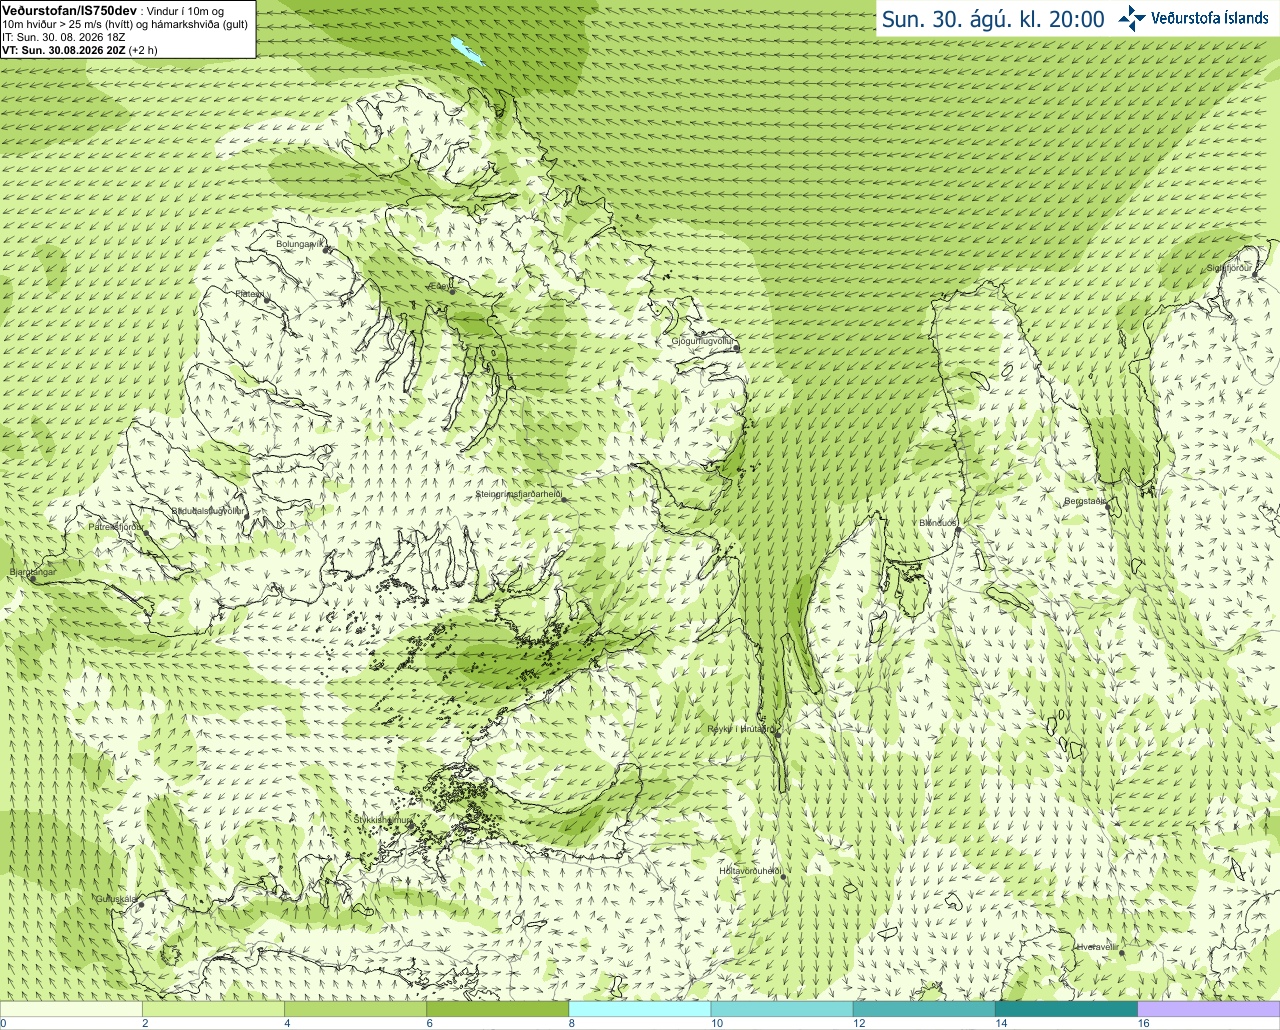1280x1030 pixels.
Task: Click the Veðurstofa Íslands logo icon
Action: pos(1132,18)
